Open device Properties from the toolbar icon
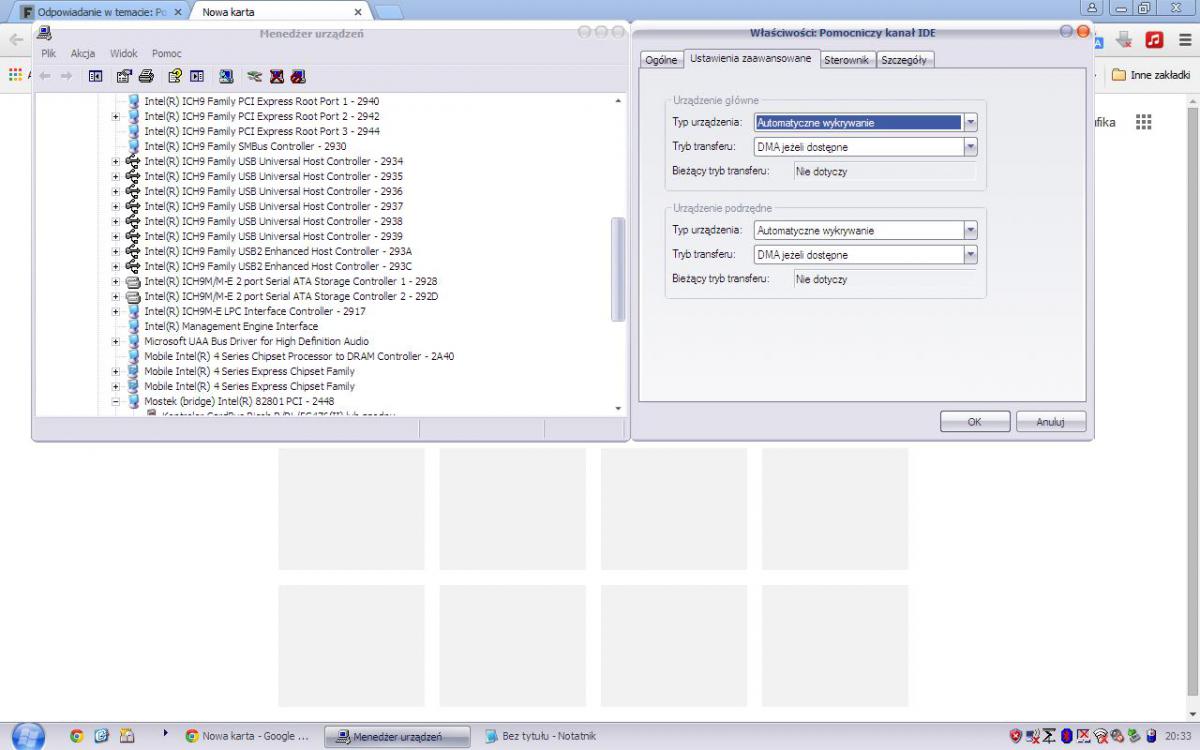The width and height of the screenshot is (1200, 750). (x=124, y=76)
